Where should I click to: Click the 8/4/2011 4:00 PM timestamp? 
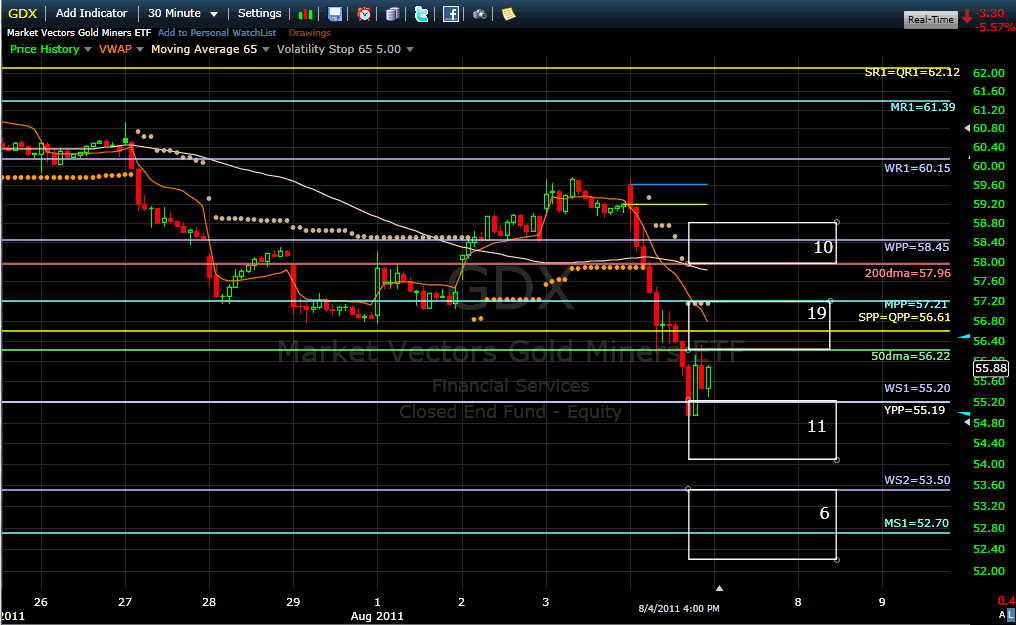coord(679,608)
